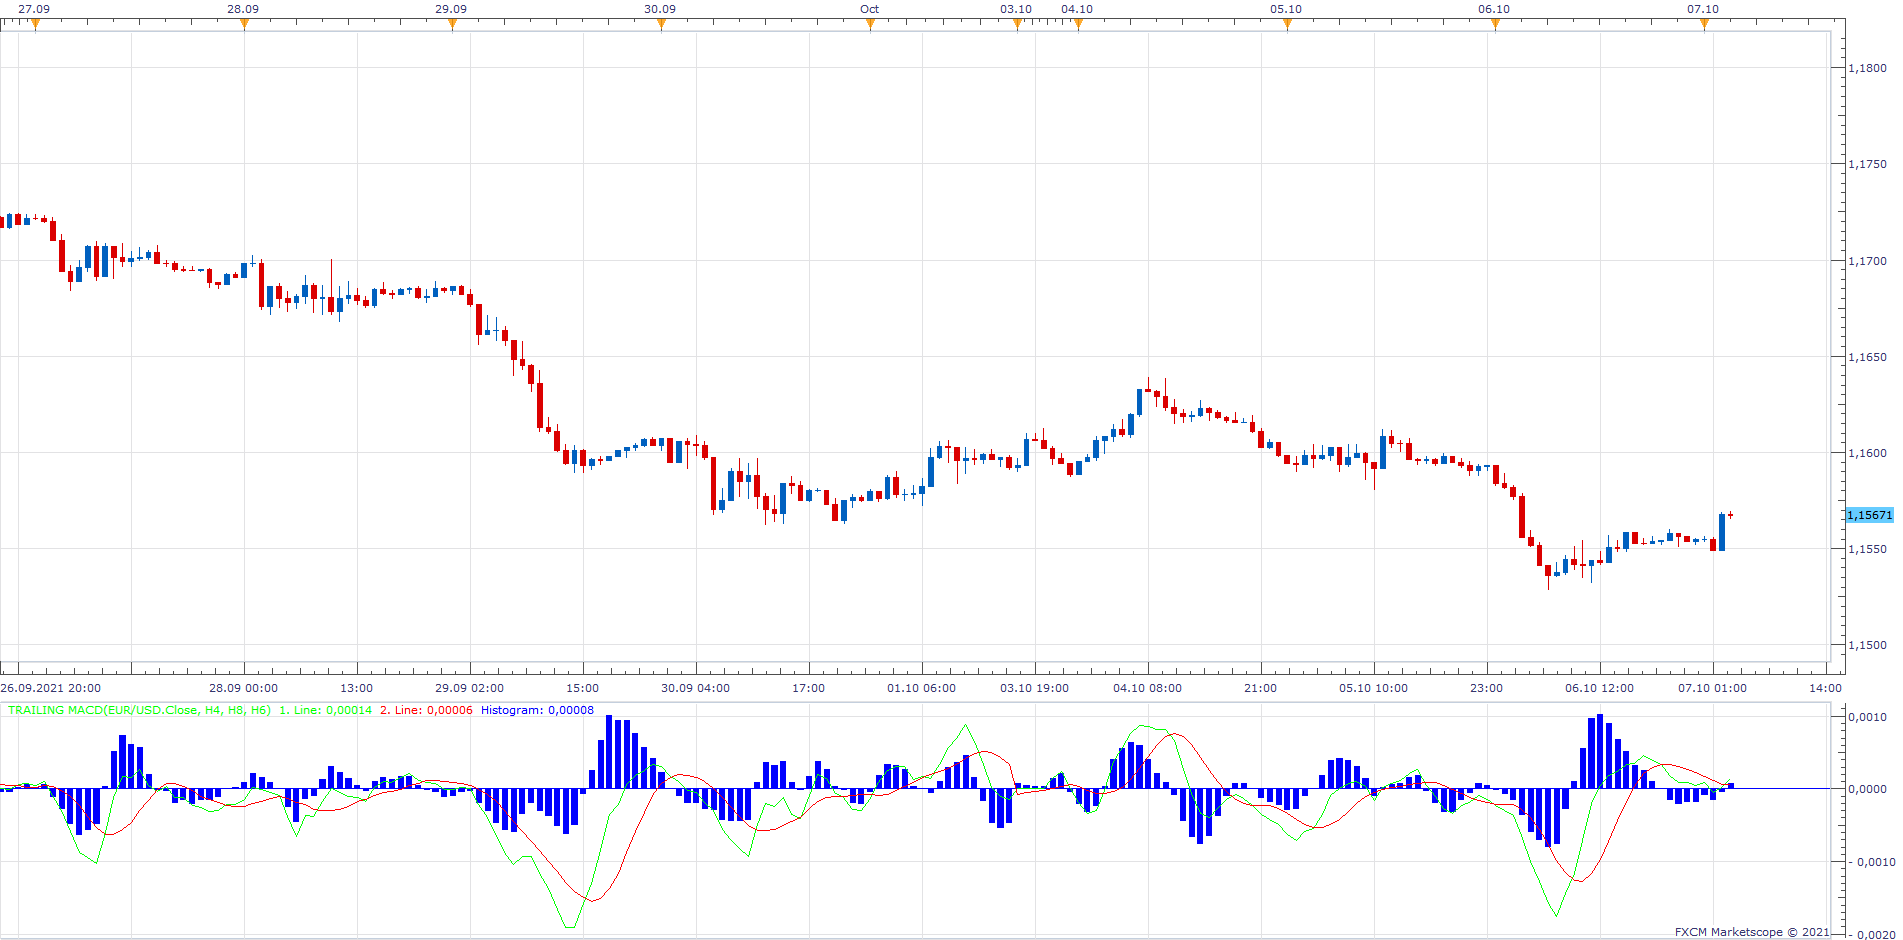Click the 07.10 day marker triangle
Viewport: 1903px width, 940px height.
pos(1704,25)
